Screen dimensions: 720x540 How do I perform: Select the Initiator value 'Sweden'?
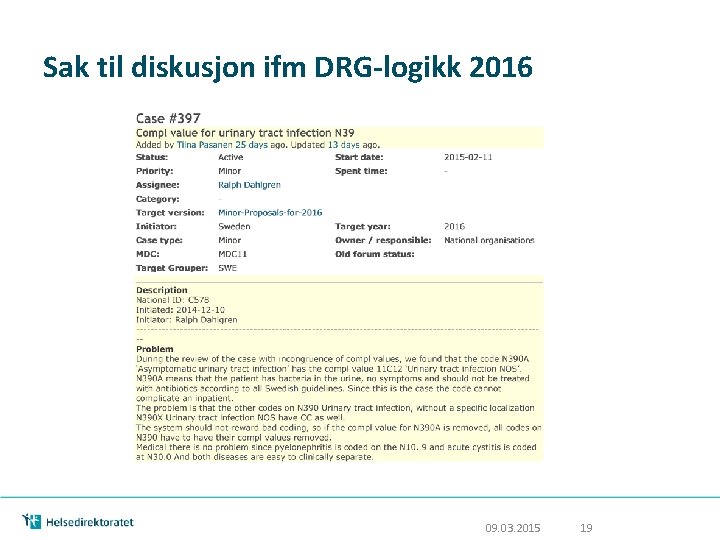click(x=234, y=226)
